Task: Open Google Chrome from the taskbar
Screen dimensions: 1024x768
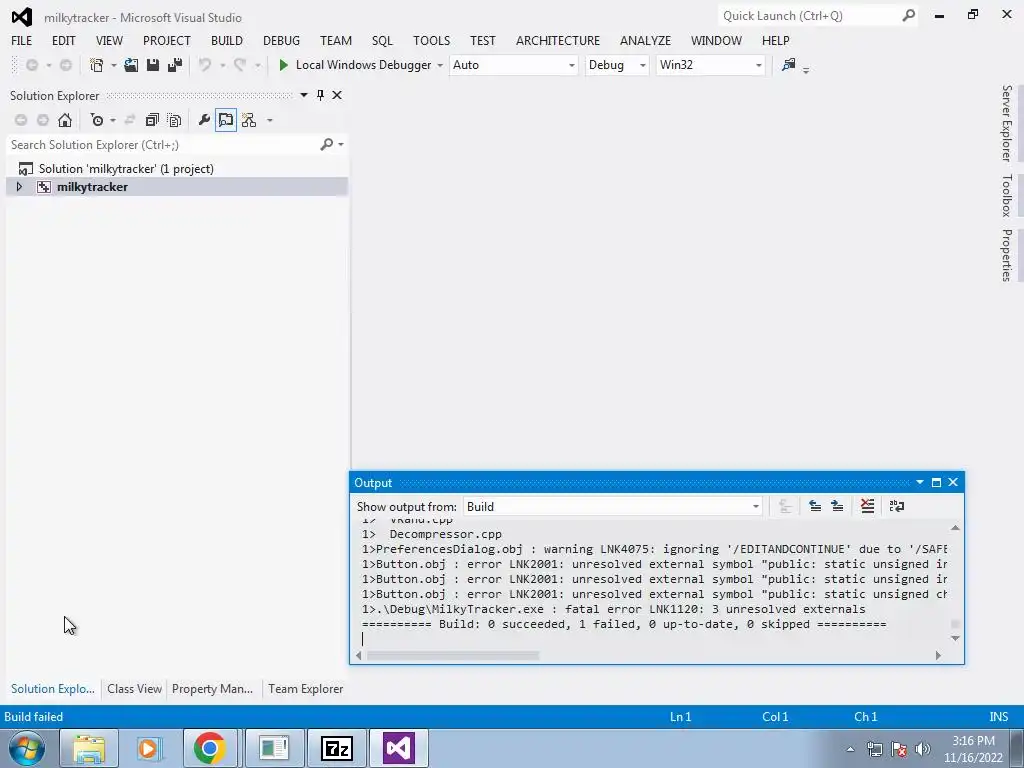Action: pos(210,748)
